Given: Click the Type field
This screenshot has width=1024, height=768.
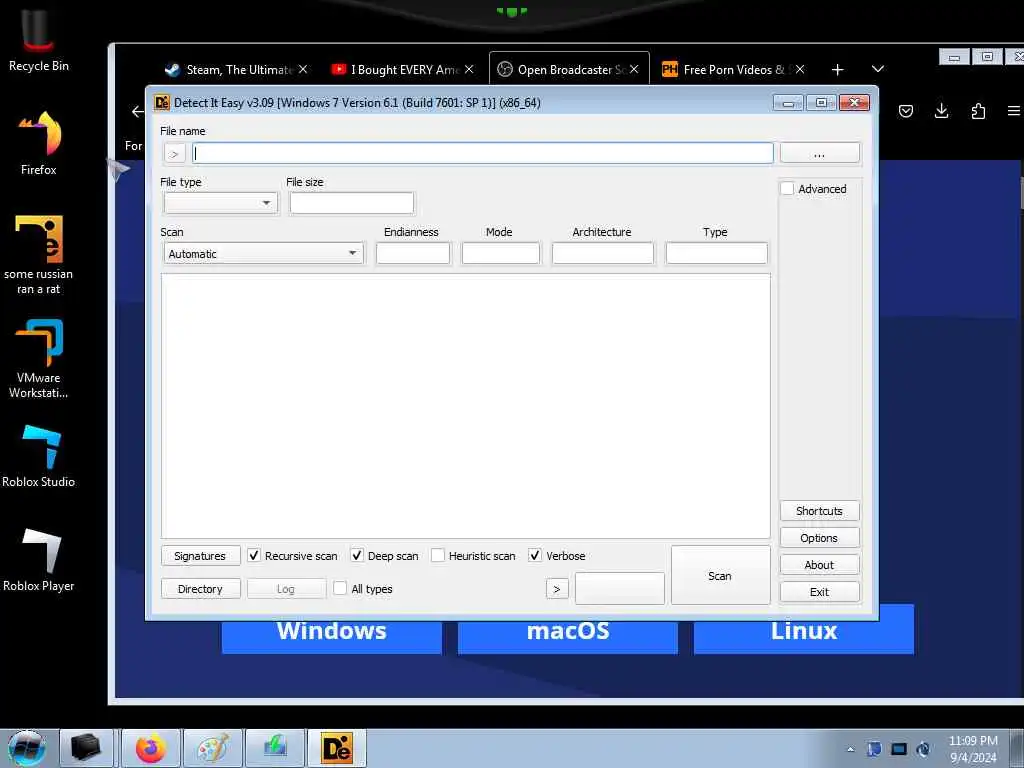Looking at the screenshot, I should tap(716, 253).
